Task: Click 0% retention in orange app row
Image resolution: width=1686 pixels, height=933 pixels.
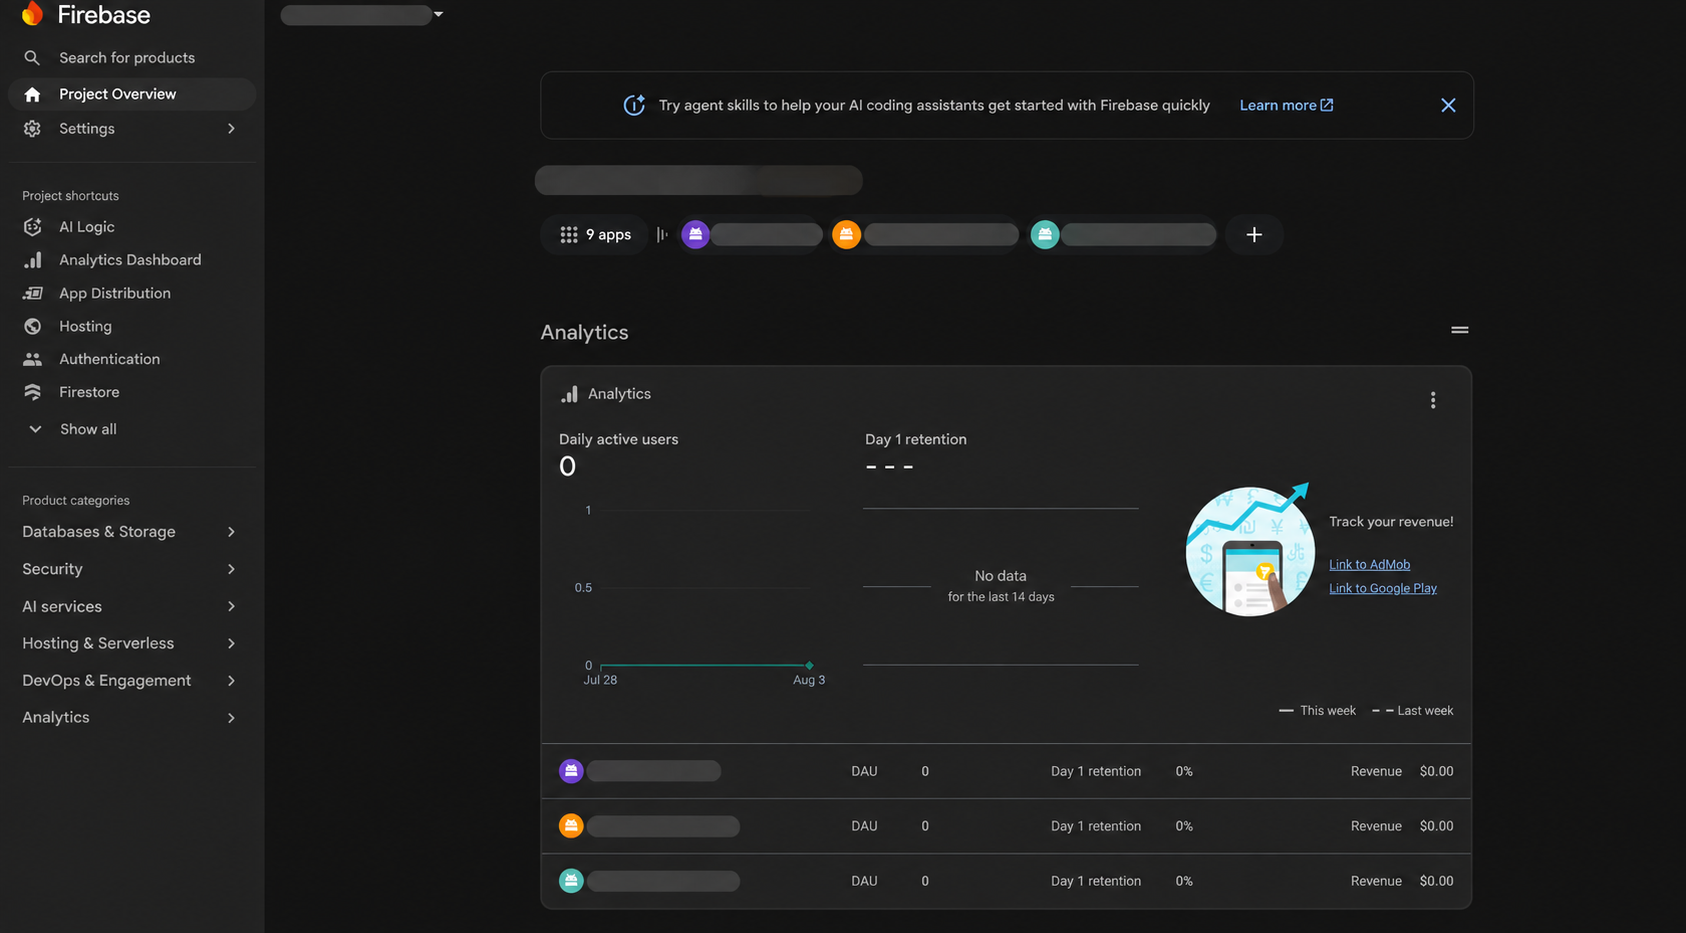Action: point(1184,826)
